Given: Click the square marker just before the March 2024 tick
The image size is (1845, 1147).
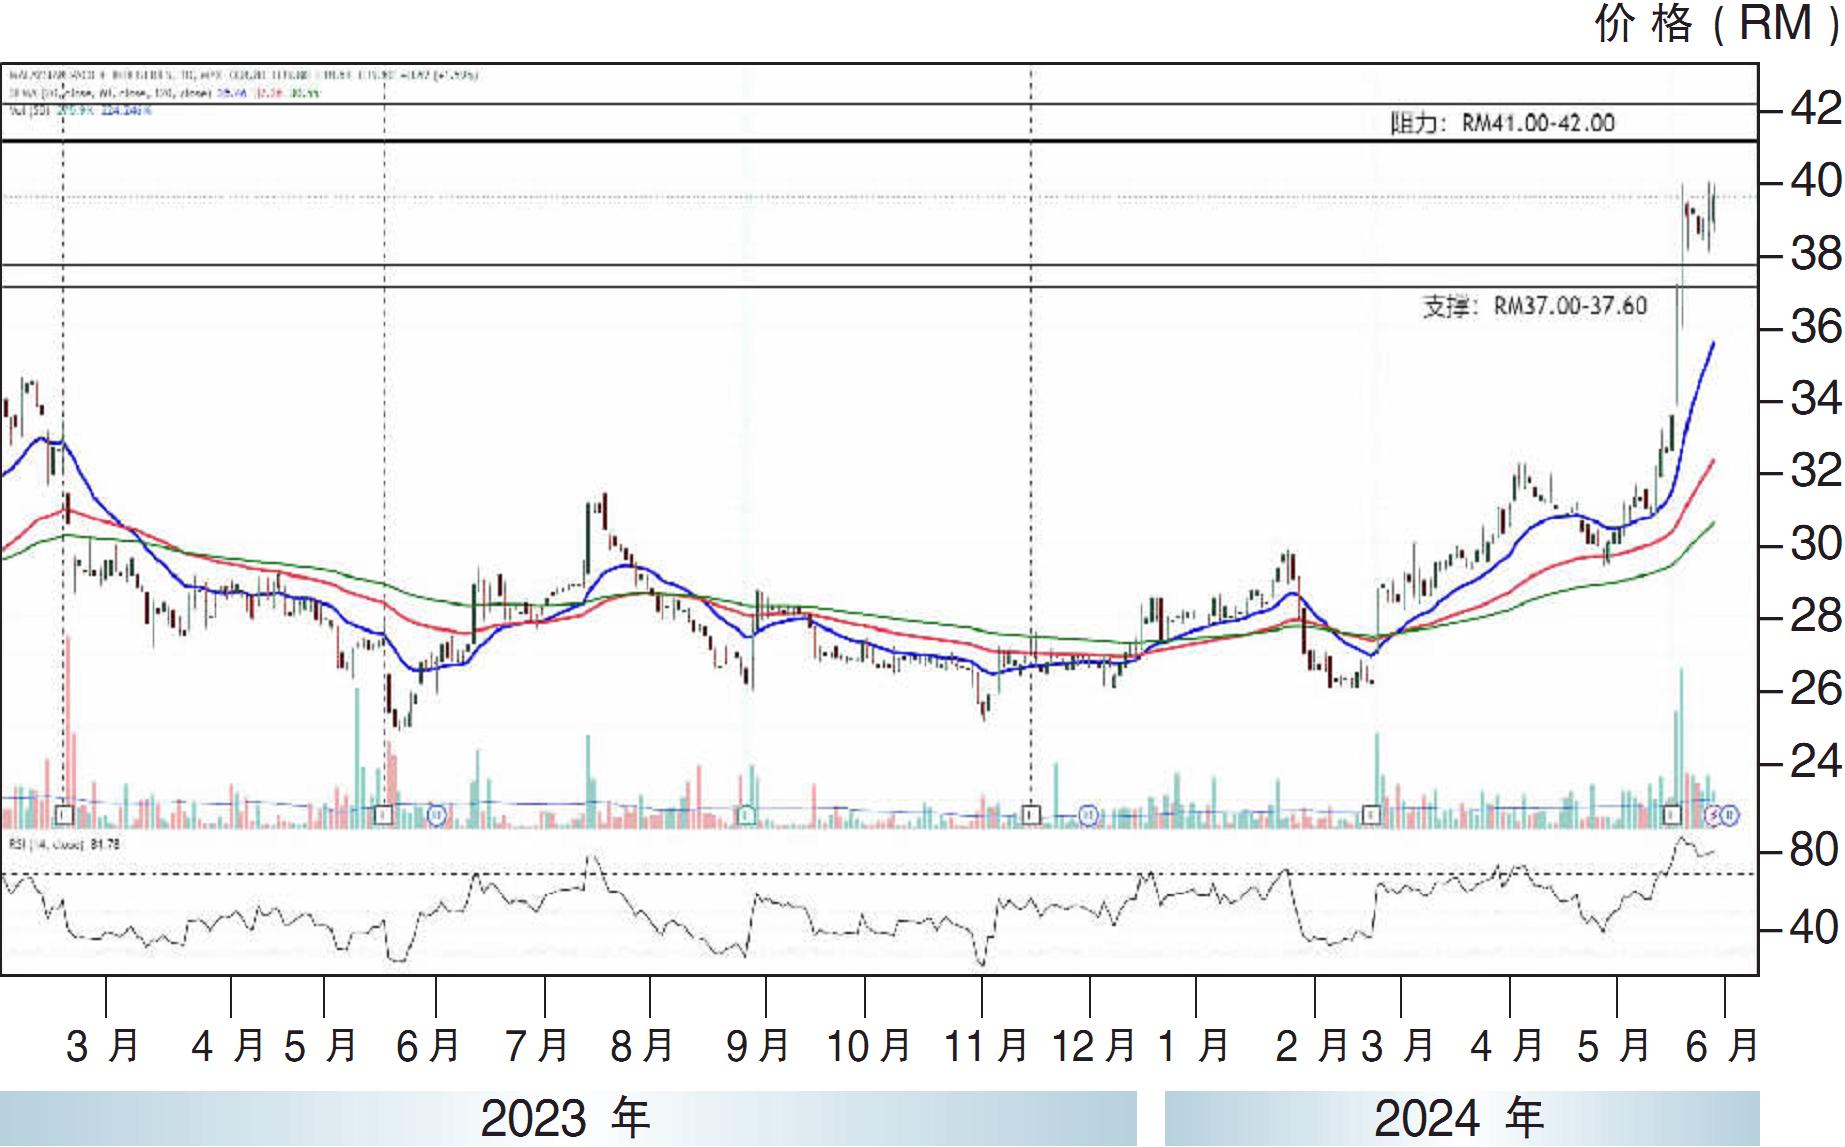Looking at the screenshot, I should tap(1372, 815).
